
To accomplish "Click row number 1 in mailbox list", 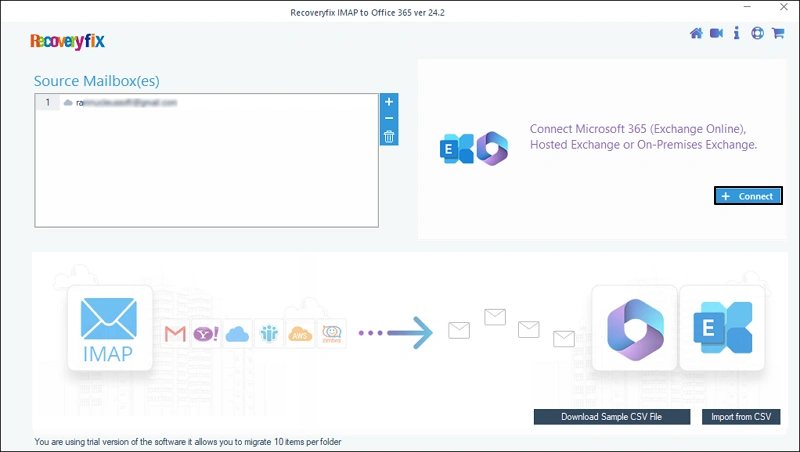I will (48, 103).
